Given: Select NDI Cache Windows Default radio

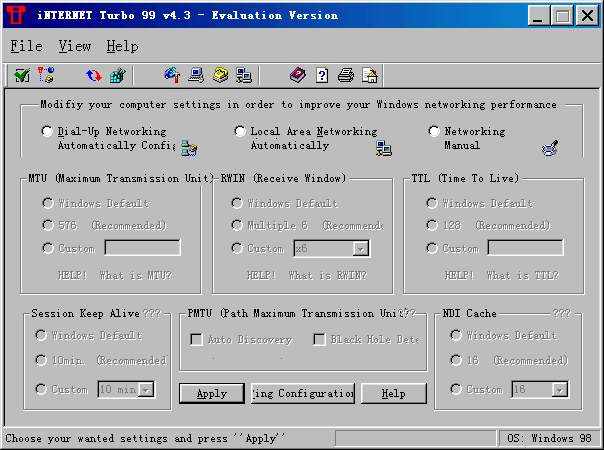Looking at the screenshot, I should [456, 335].
